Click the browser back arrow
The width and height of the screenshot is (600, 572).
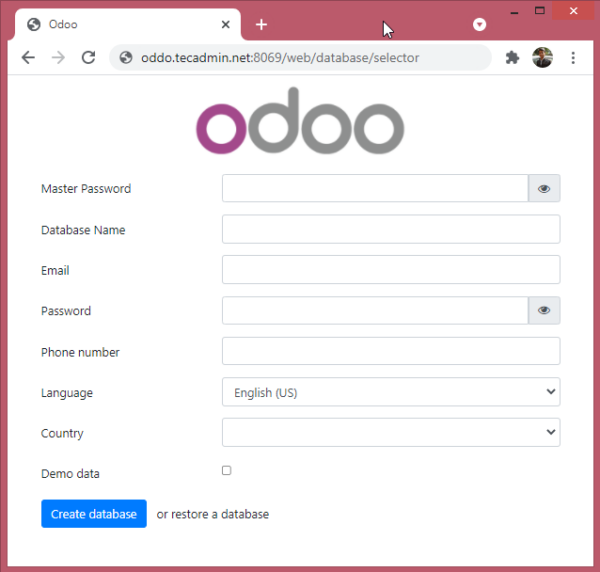click(x=28, y=58)
